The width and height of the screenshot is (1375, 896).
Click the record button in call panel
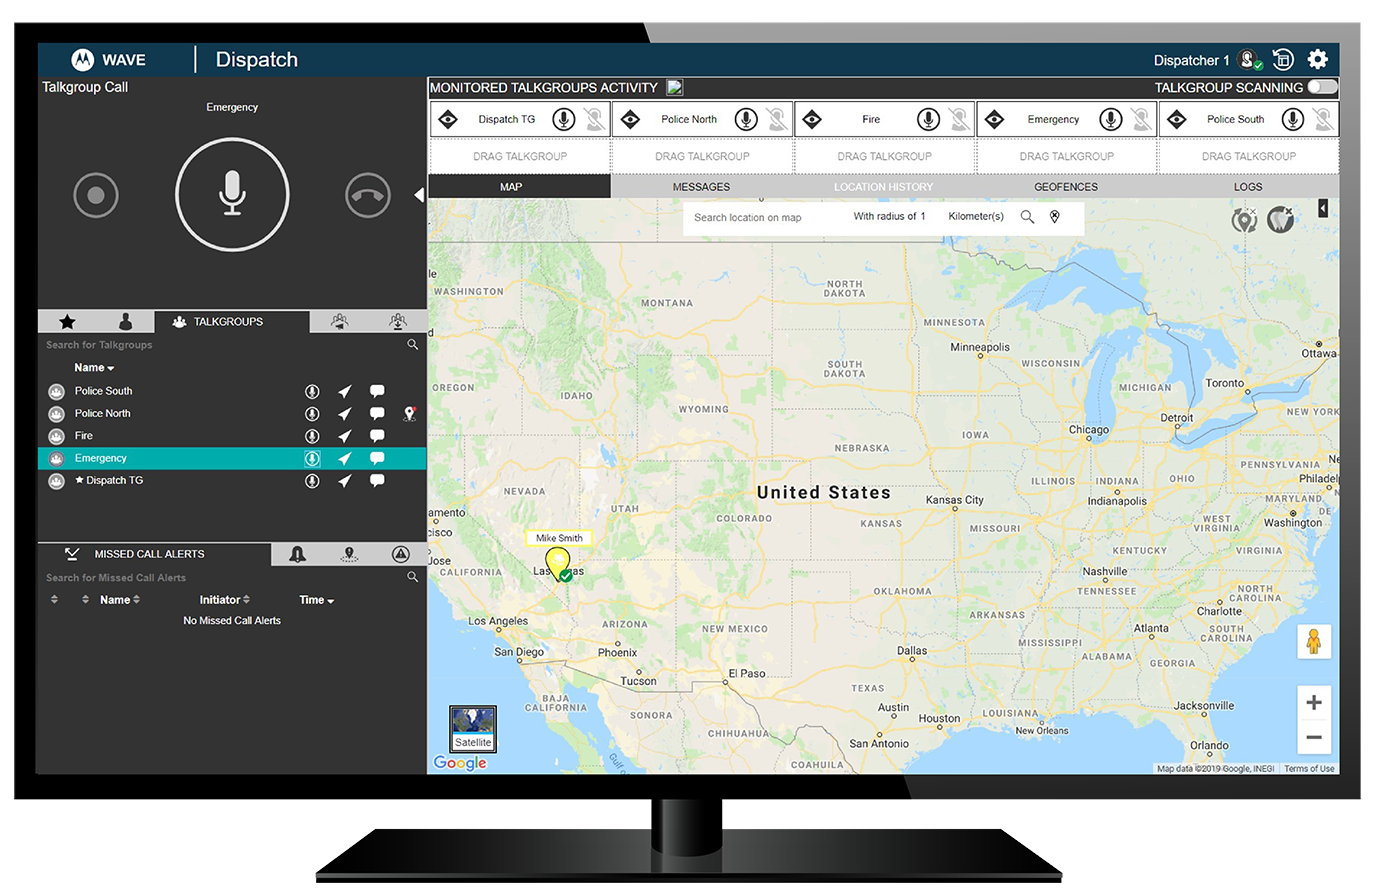(96, 195)
